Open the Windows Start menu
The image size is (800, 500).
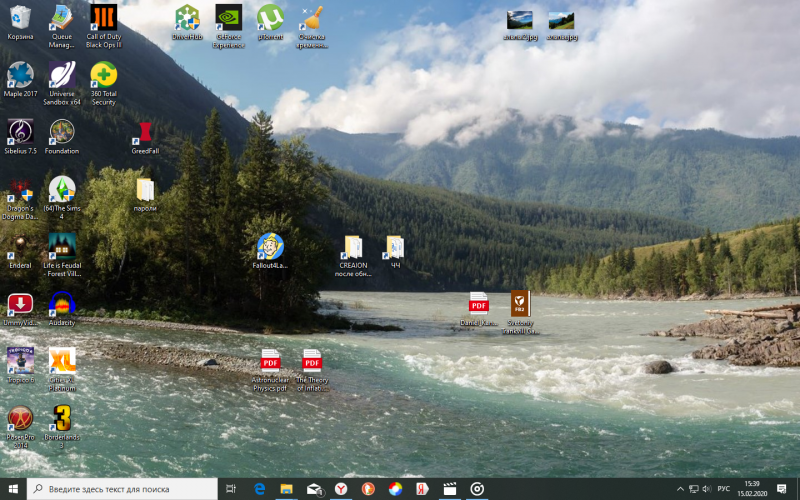coord(13,489)
